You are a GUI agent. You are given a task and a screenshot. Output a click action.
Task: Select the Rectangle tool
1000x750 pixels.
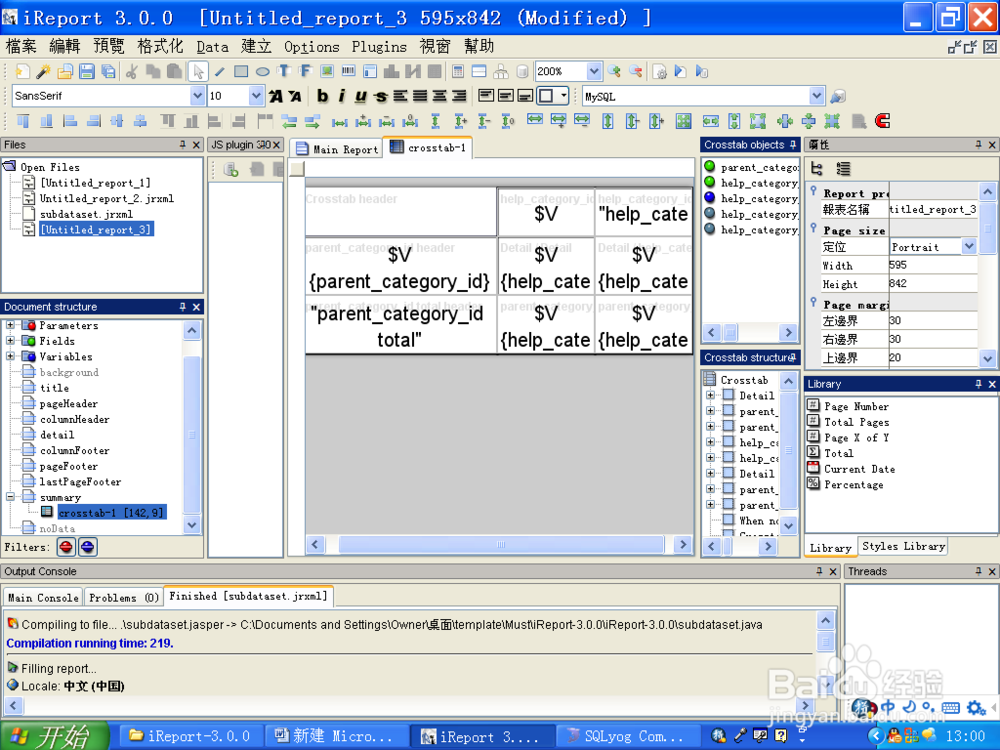point(241,71)
